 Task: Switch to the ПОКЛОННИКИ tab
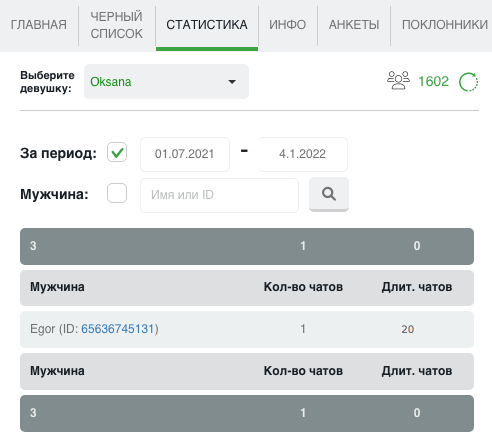pos(445,25)
